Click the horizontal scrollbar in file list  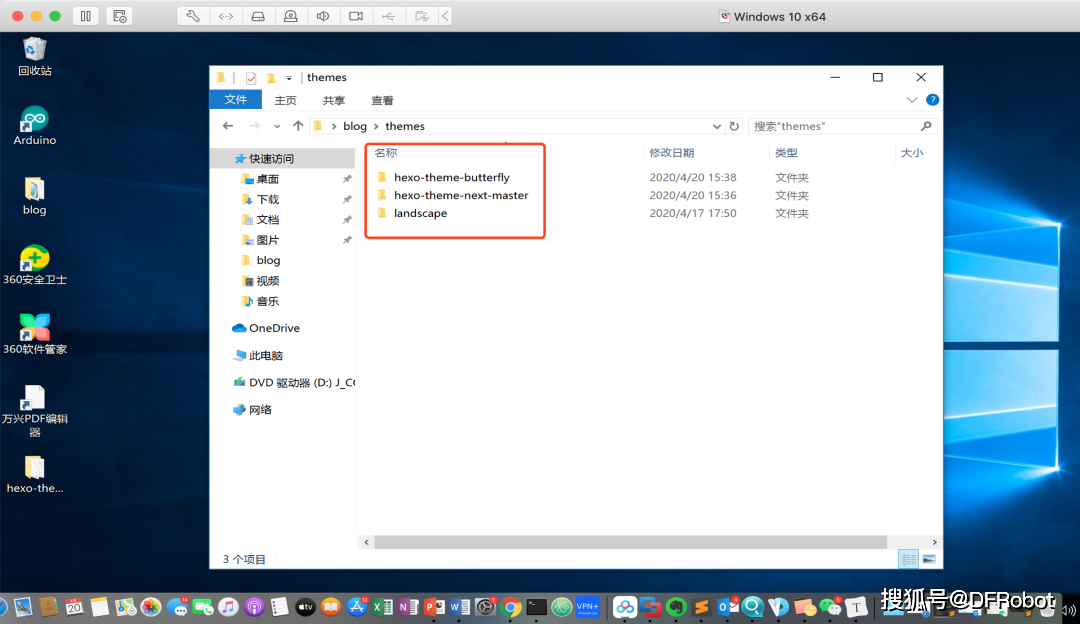(x=630, y=543)
